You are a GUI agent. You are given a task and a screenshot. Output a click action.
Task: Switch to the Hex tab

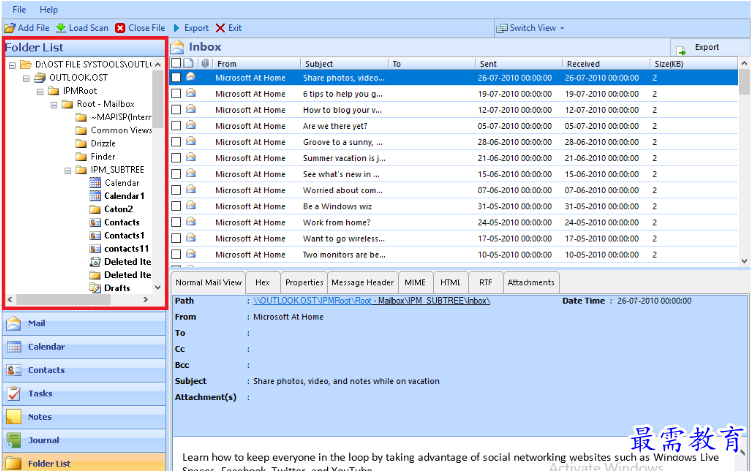[262, 283]
